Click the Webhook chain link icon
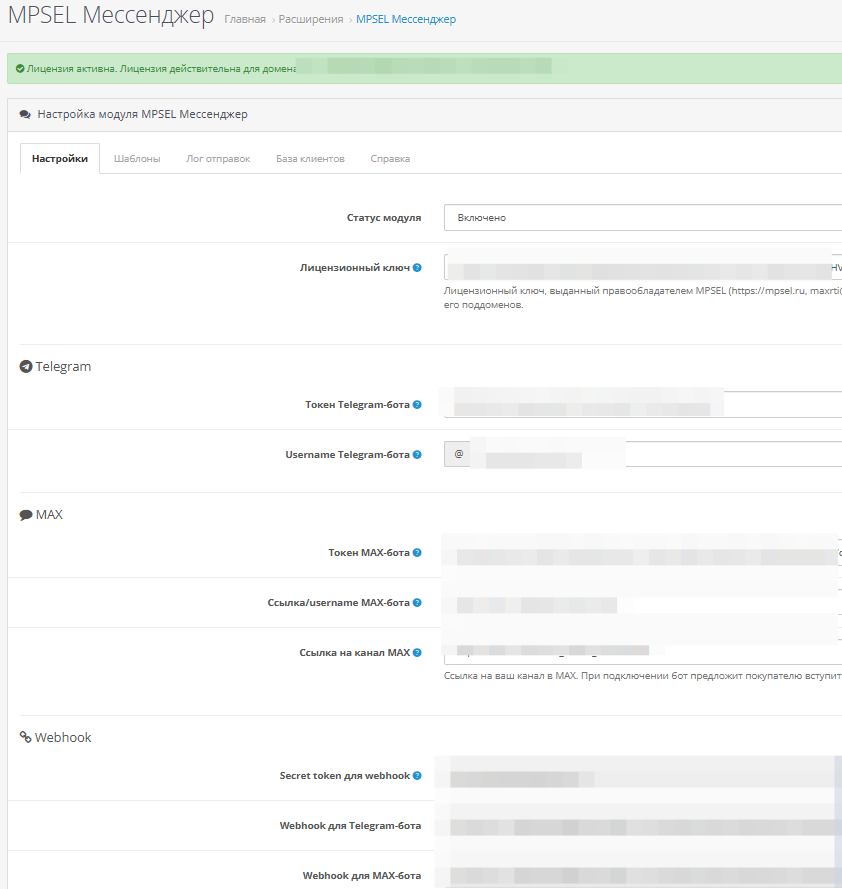 point(26,737)
